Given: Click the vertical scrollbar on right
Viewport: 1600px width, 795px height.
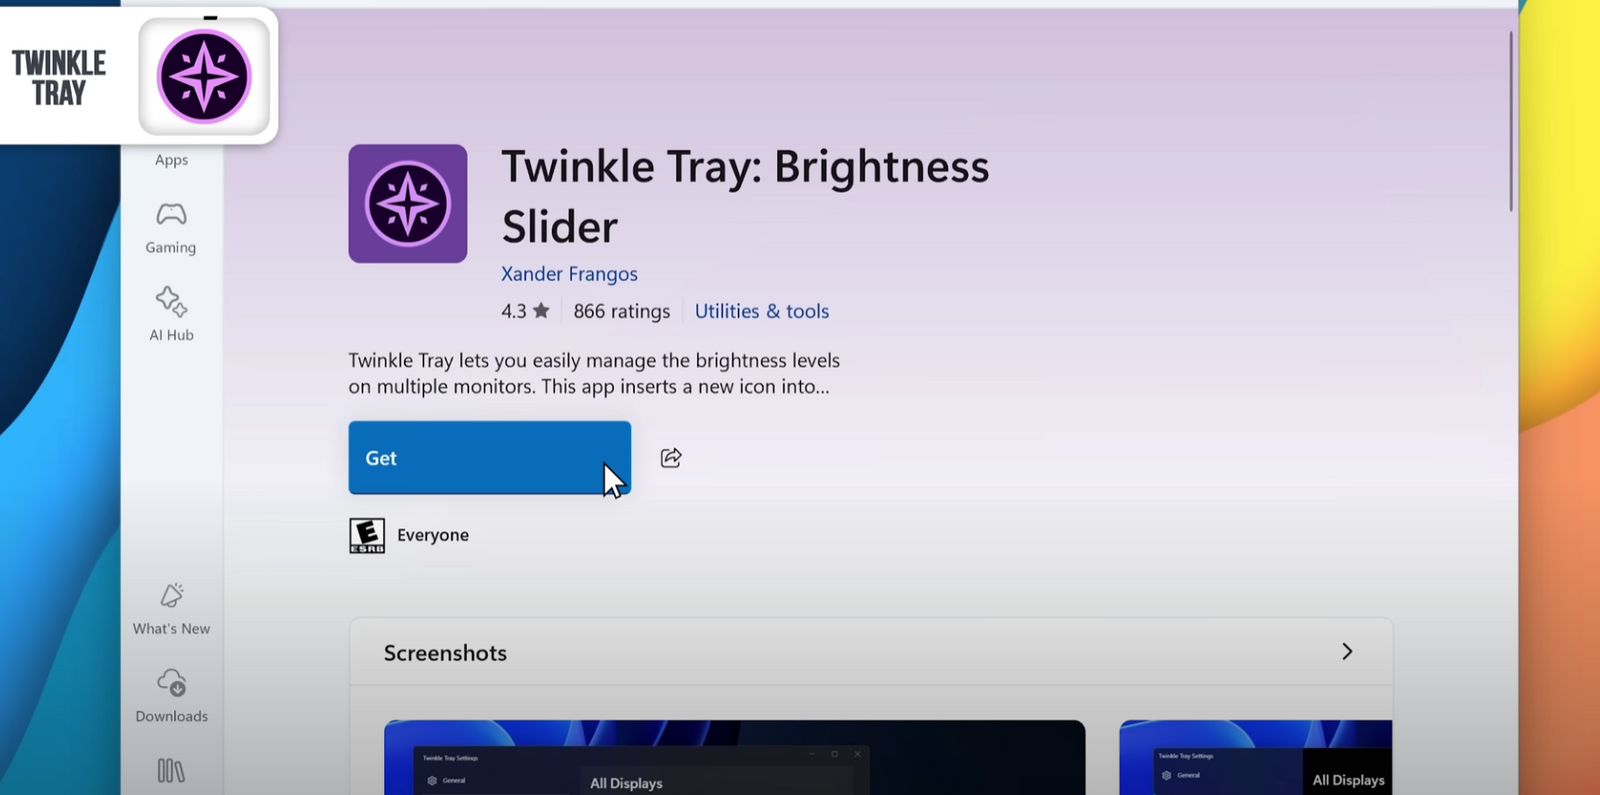Looking at the screenshot, I should point(1510,120).
